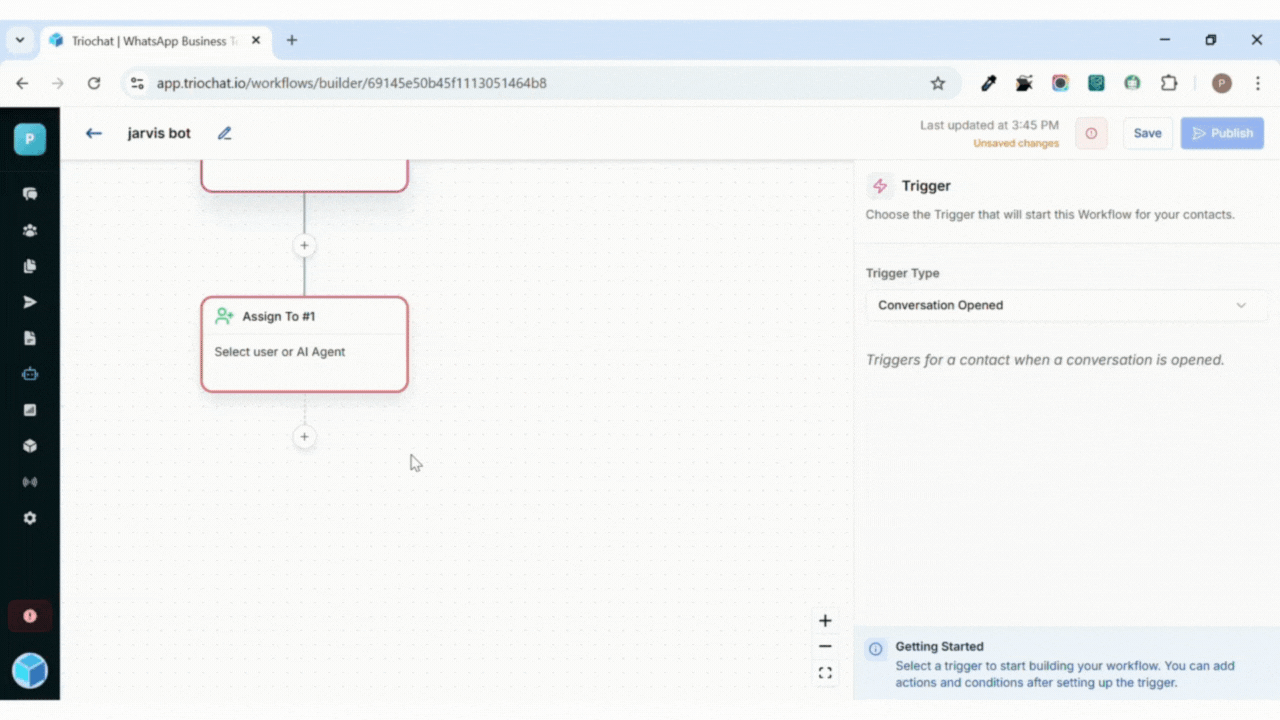Screen dimensions: 1280x720
Task: Open the media gallery icon in the sidebar
Action: coord(30,410)
